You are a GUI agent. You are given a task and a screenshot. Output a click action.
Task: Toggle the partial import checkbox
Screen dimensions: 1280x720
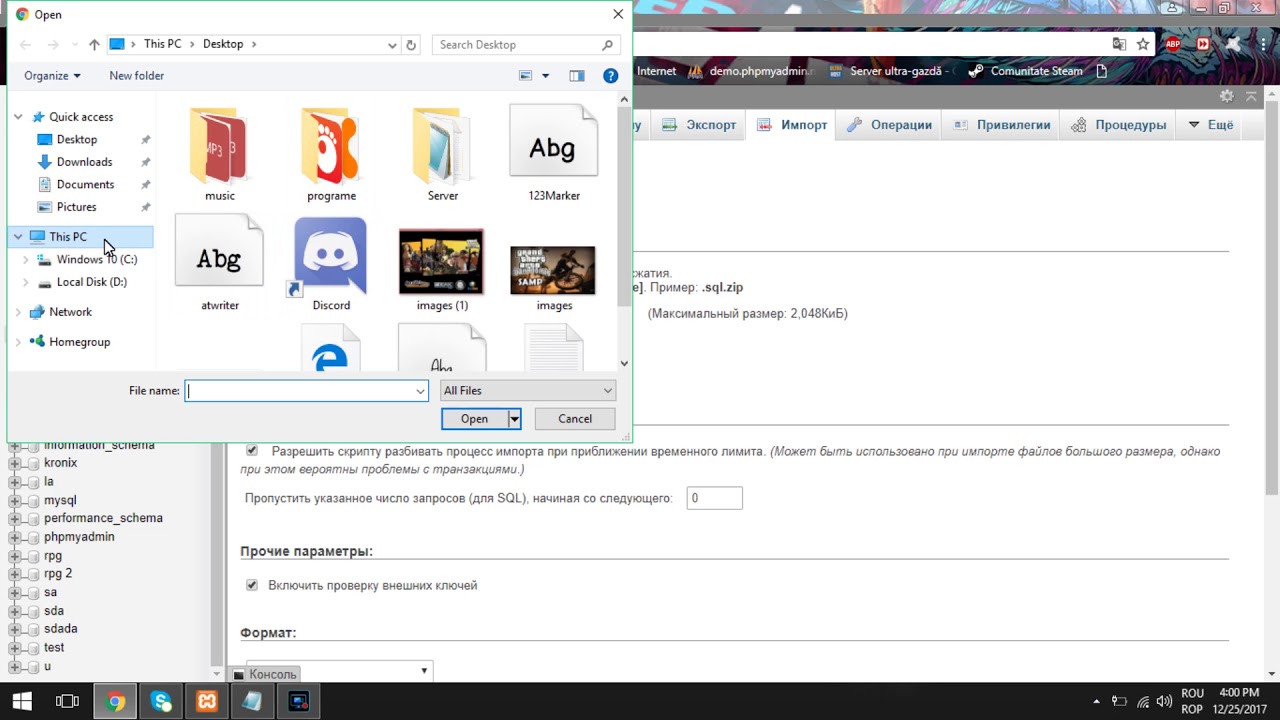252,451
